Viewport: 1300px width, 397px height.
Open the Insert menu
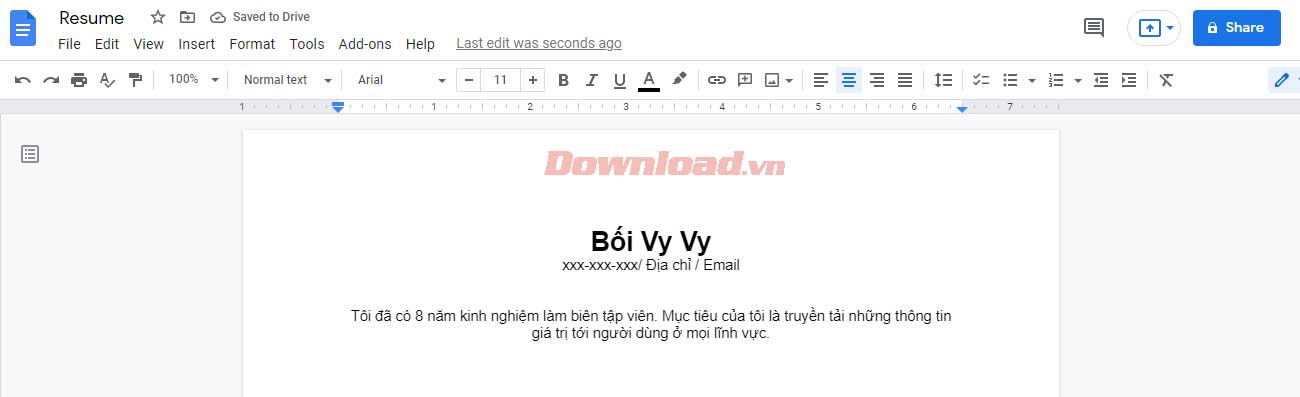click(x=197, y=44)
